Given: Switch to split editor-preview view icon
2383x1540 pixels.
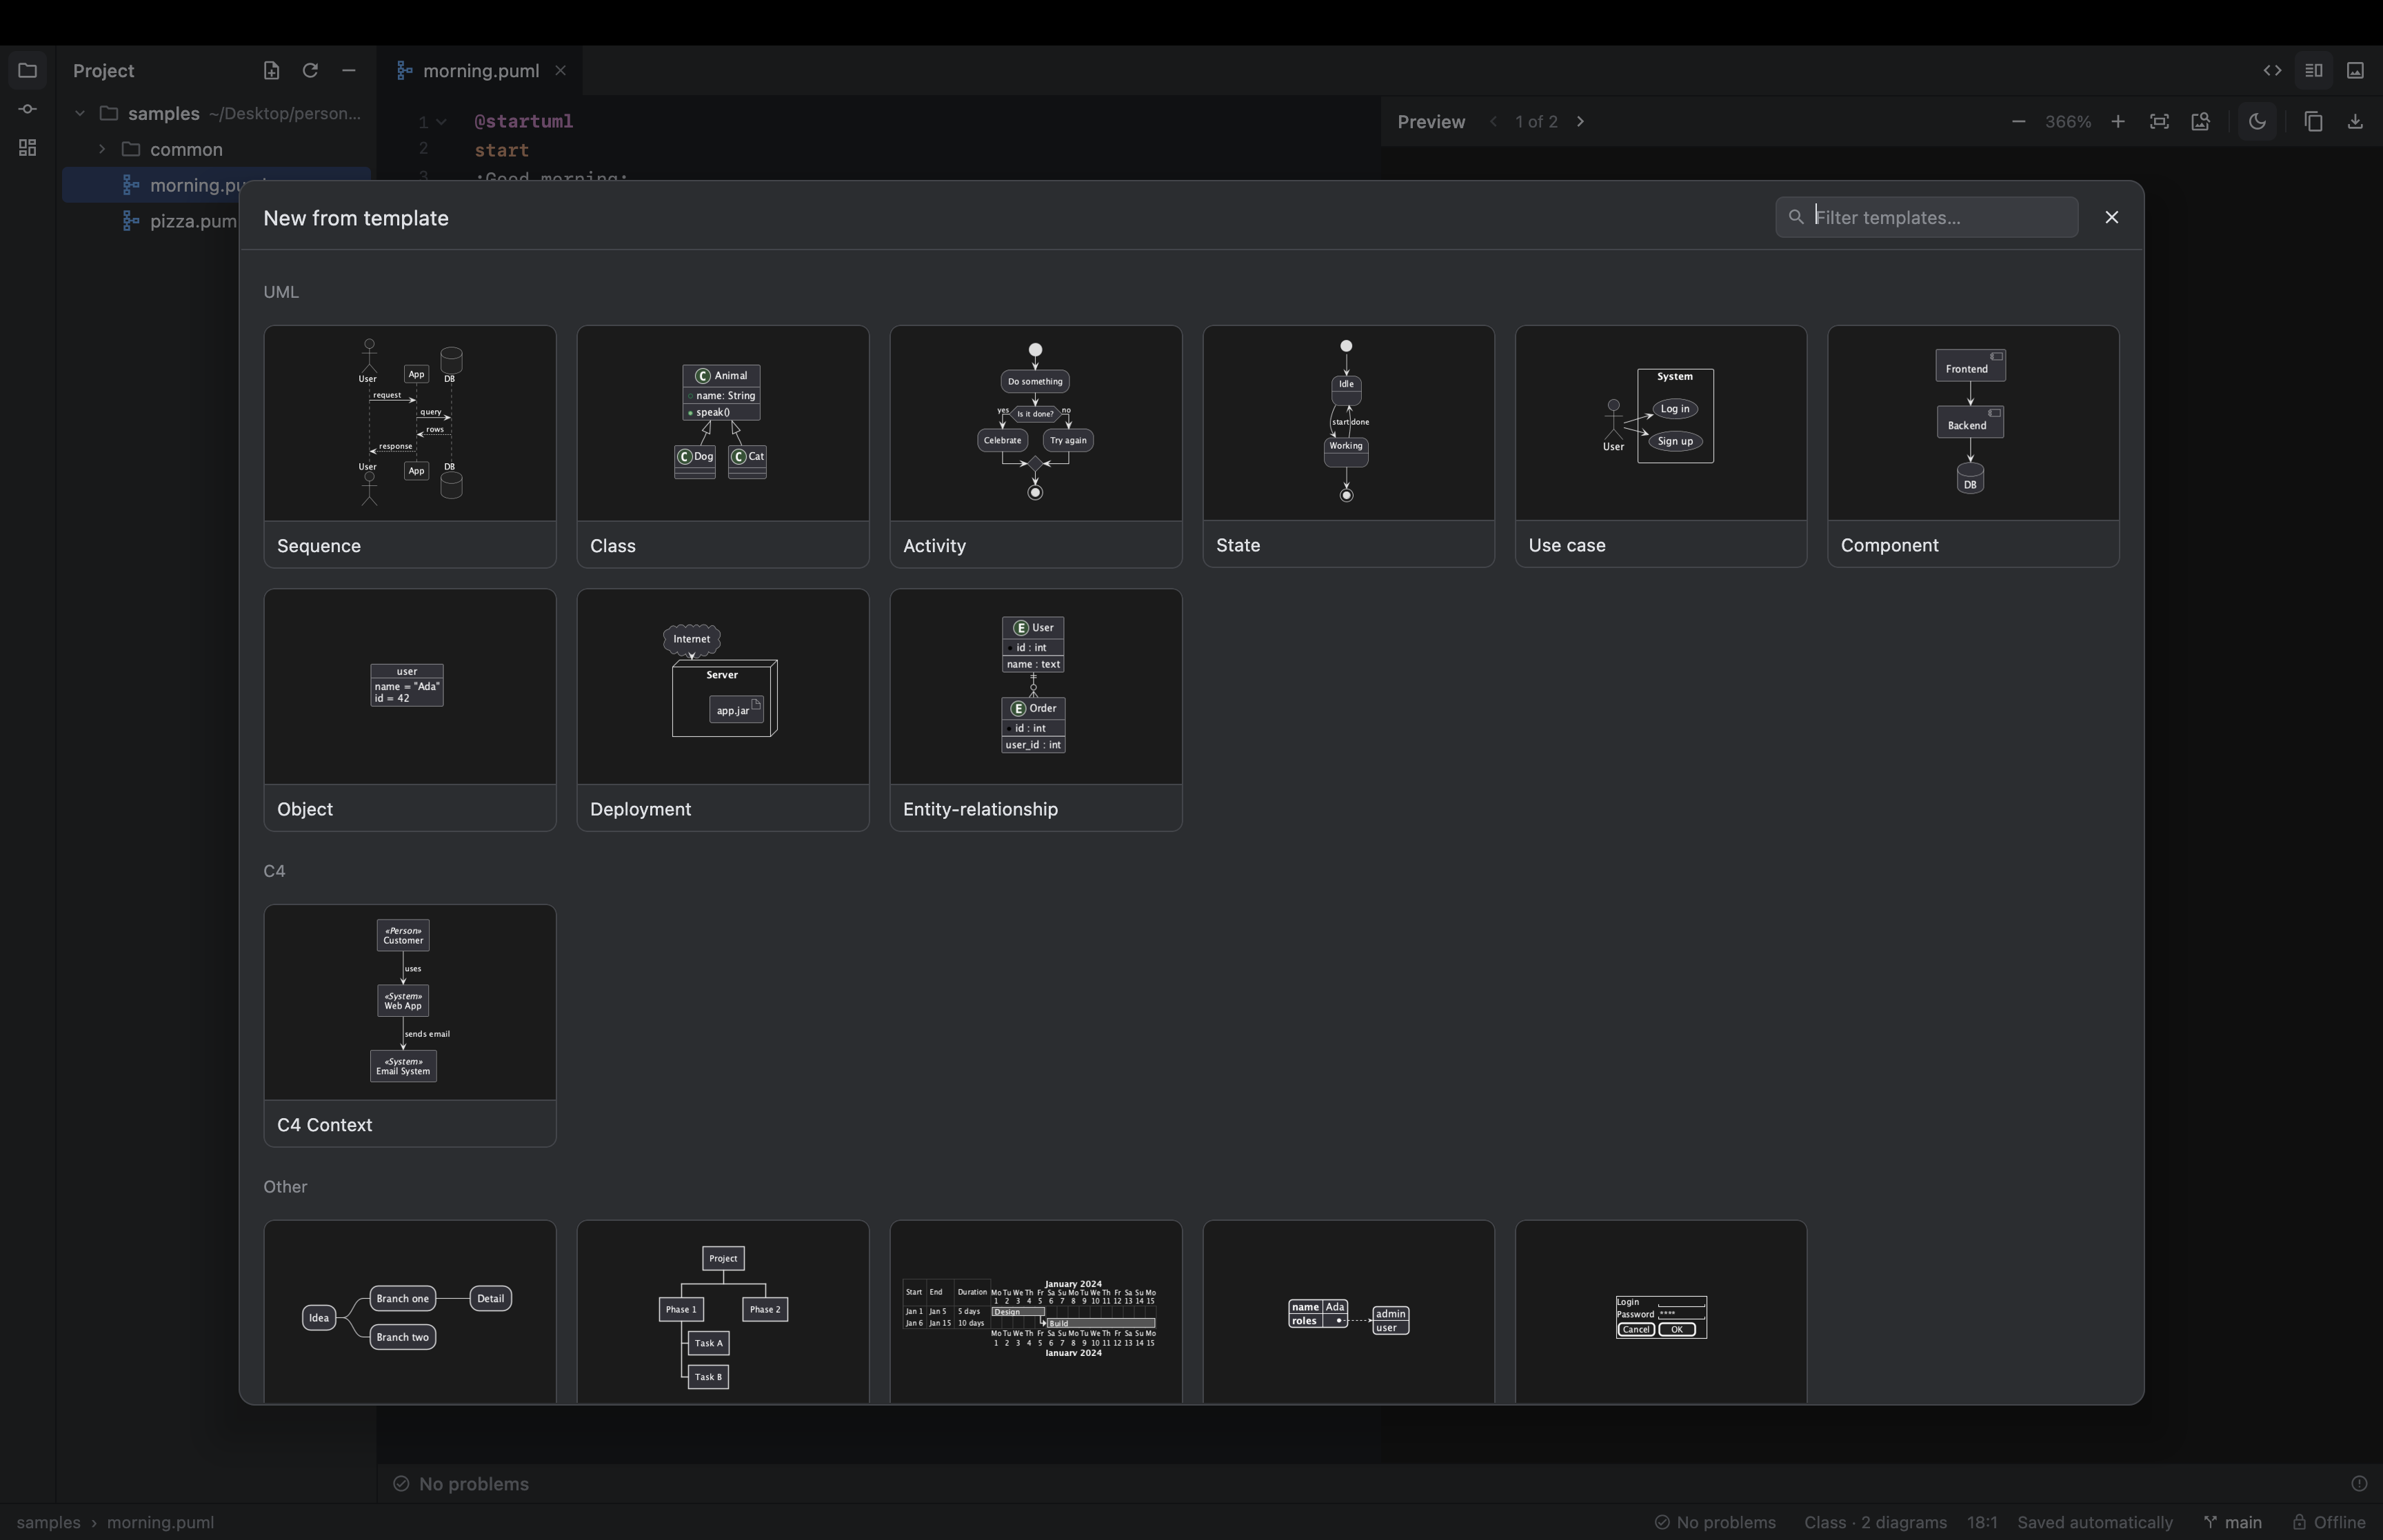Looking at the screenshot, I should click(2313, 70).
